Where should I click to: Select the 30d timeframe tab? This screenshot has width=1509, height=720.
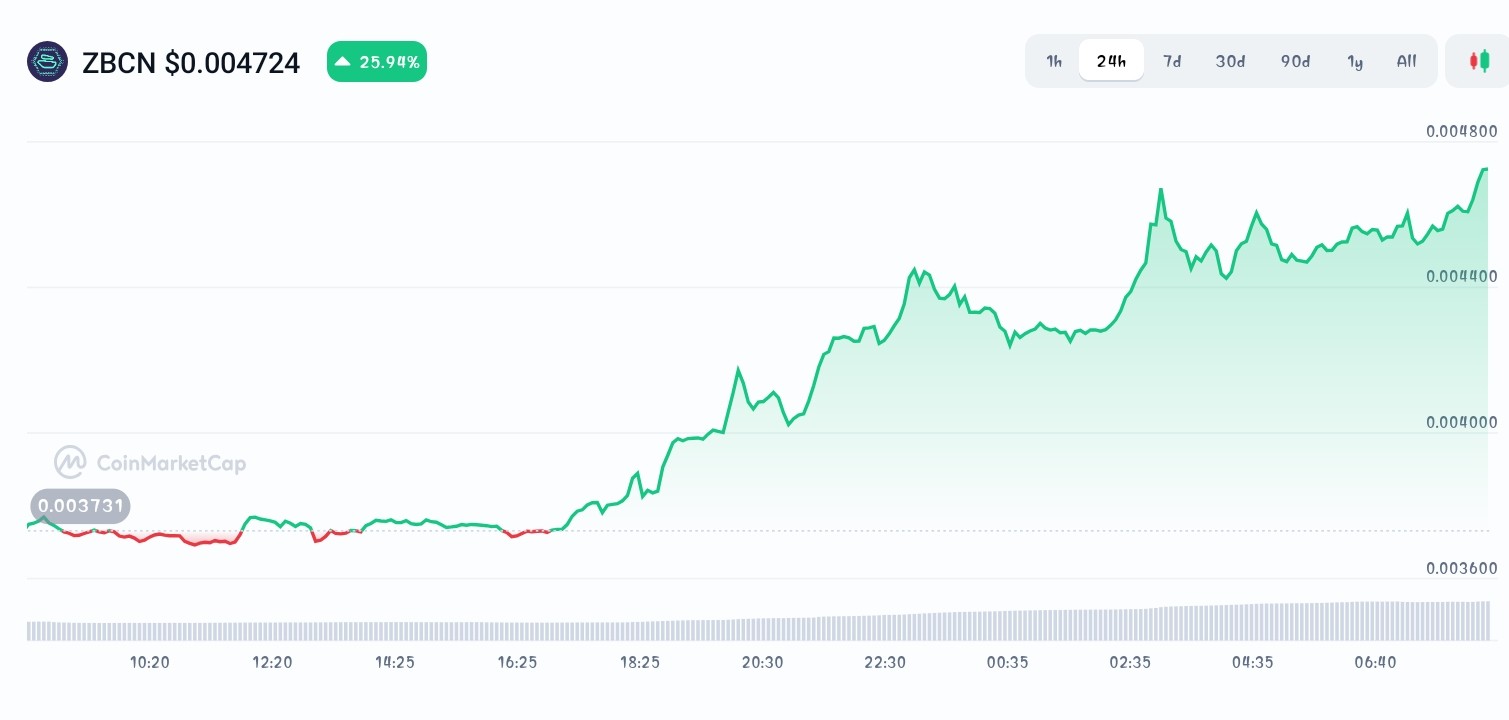coord(1230,61)
